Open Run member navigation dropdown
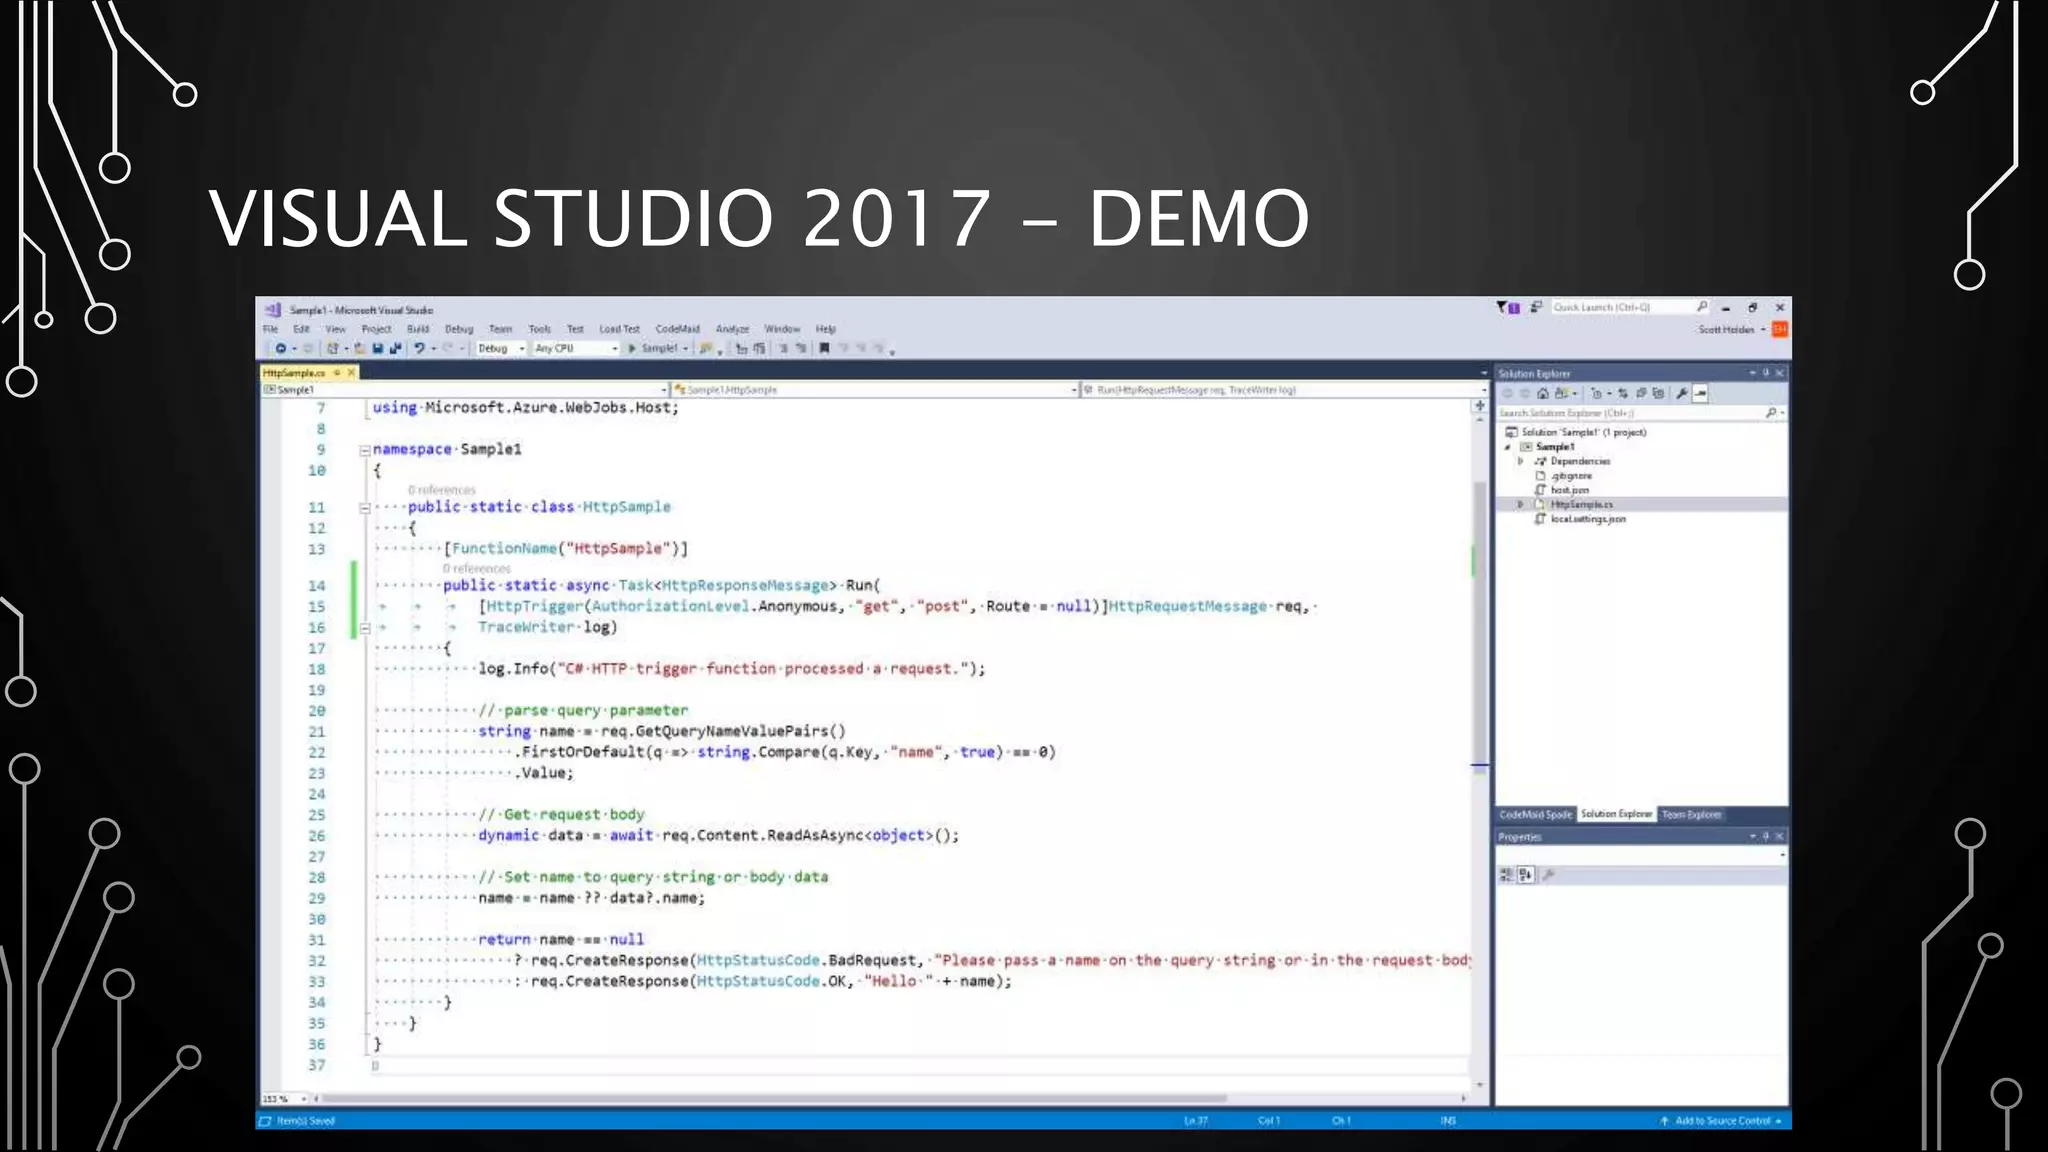 tap(1285, 390)
